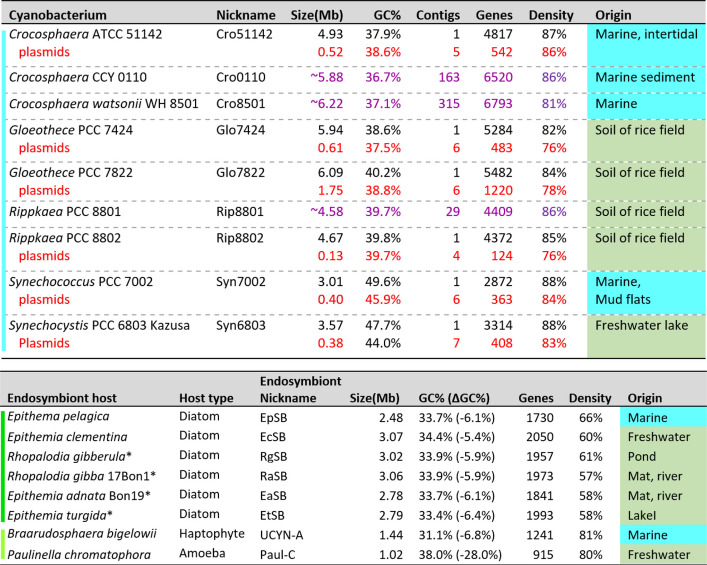Click the Size(Mb) header in top table
This screenshot has height=565, width=707.
point(317,15)
